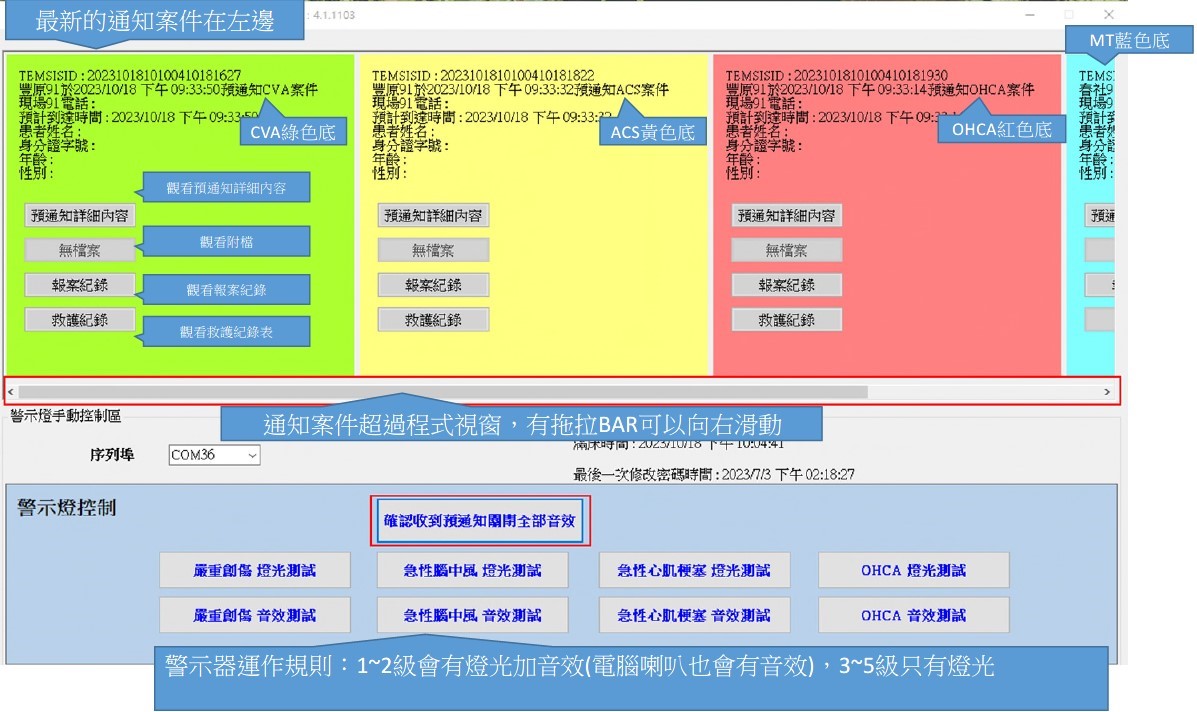The width and height of the screenshot is (1197, 712).
Task: Run OHCA 燈光測試
Action: tap(913, 570)
